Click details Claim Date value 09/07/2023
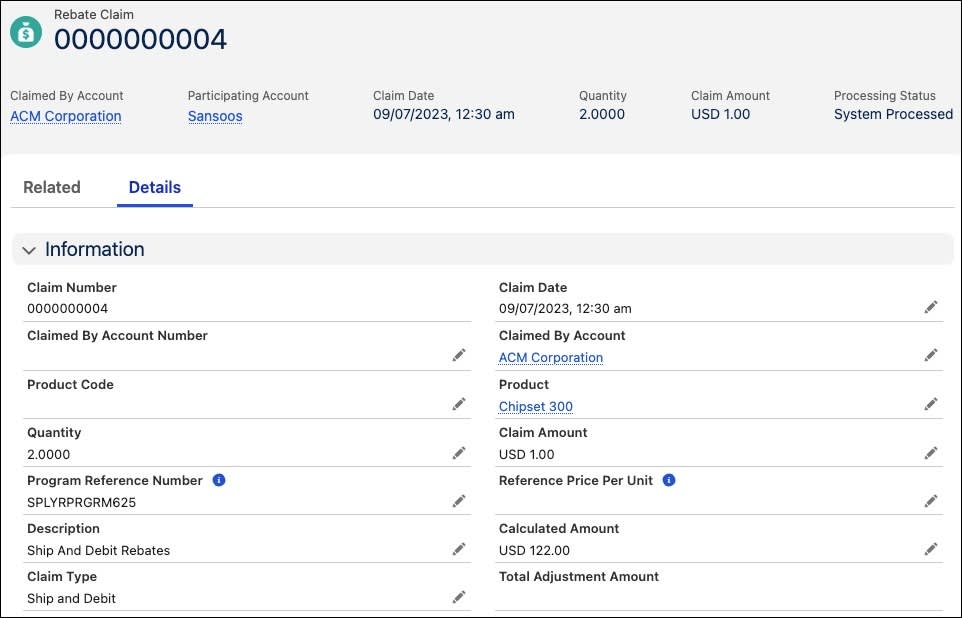Viewport: 962px width, 618px height. 565,309
